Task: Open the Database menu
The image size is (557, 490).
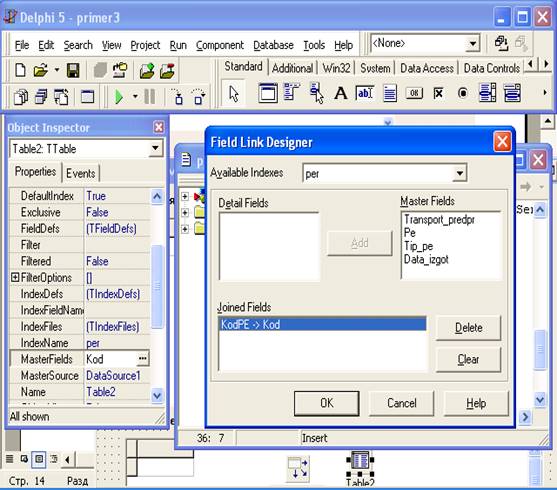Action: pyautogui.click(x=273, y=45)
